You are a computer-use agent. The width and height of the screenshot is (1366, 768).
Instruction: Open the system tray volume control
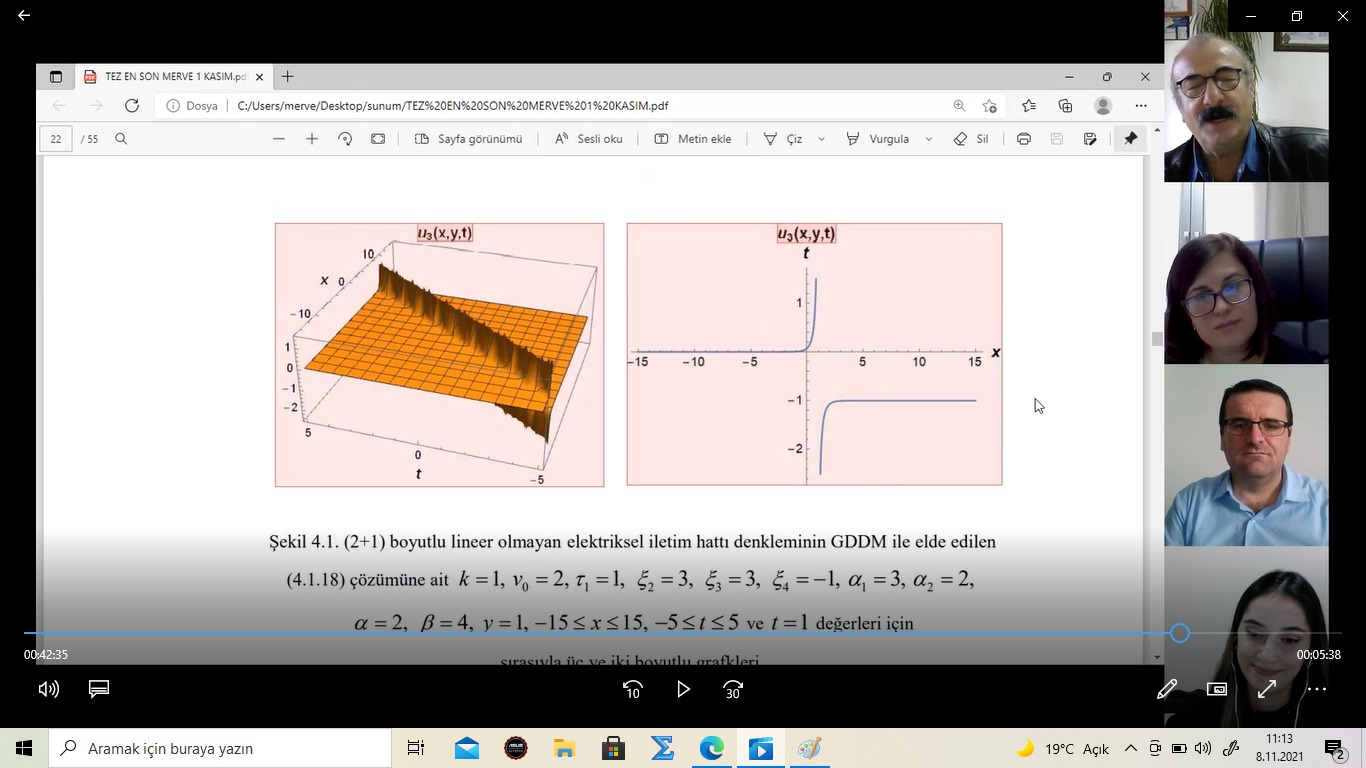pos(1203,748)
